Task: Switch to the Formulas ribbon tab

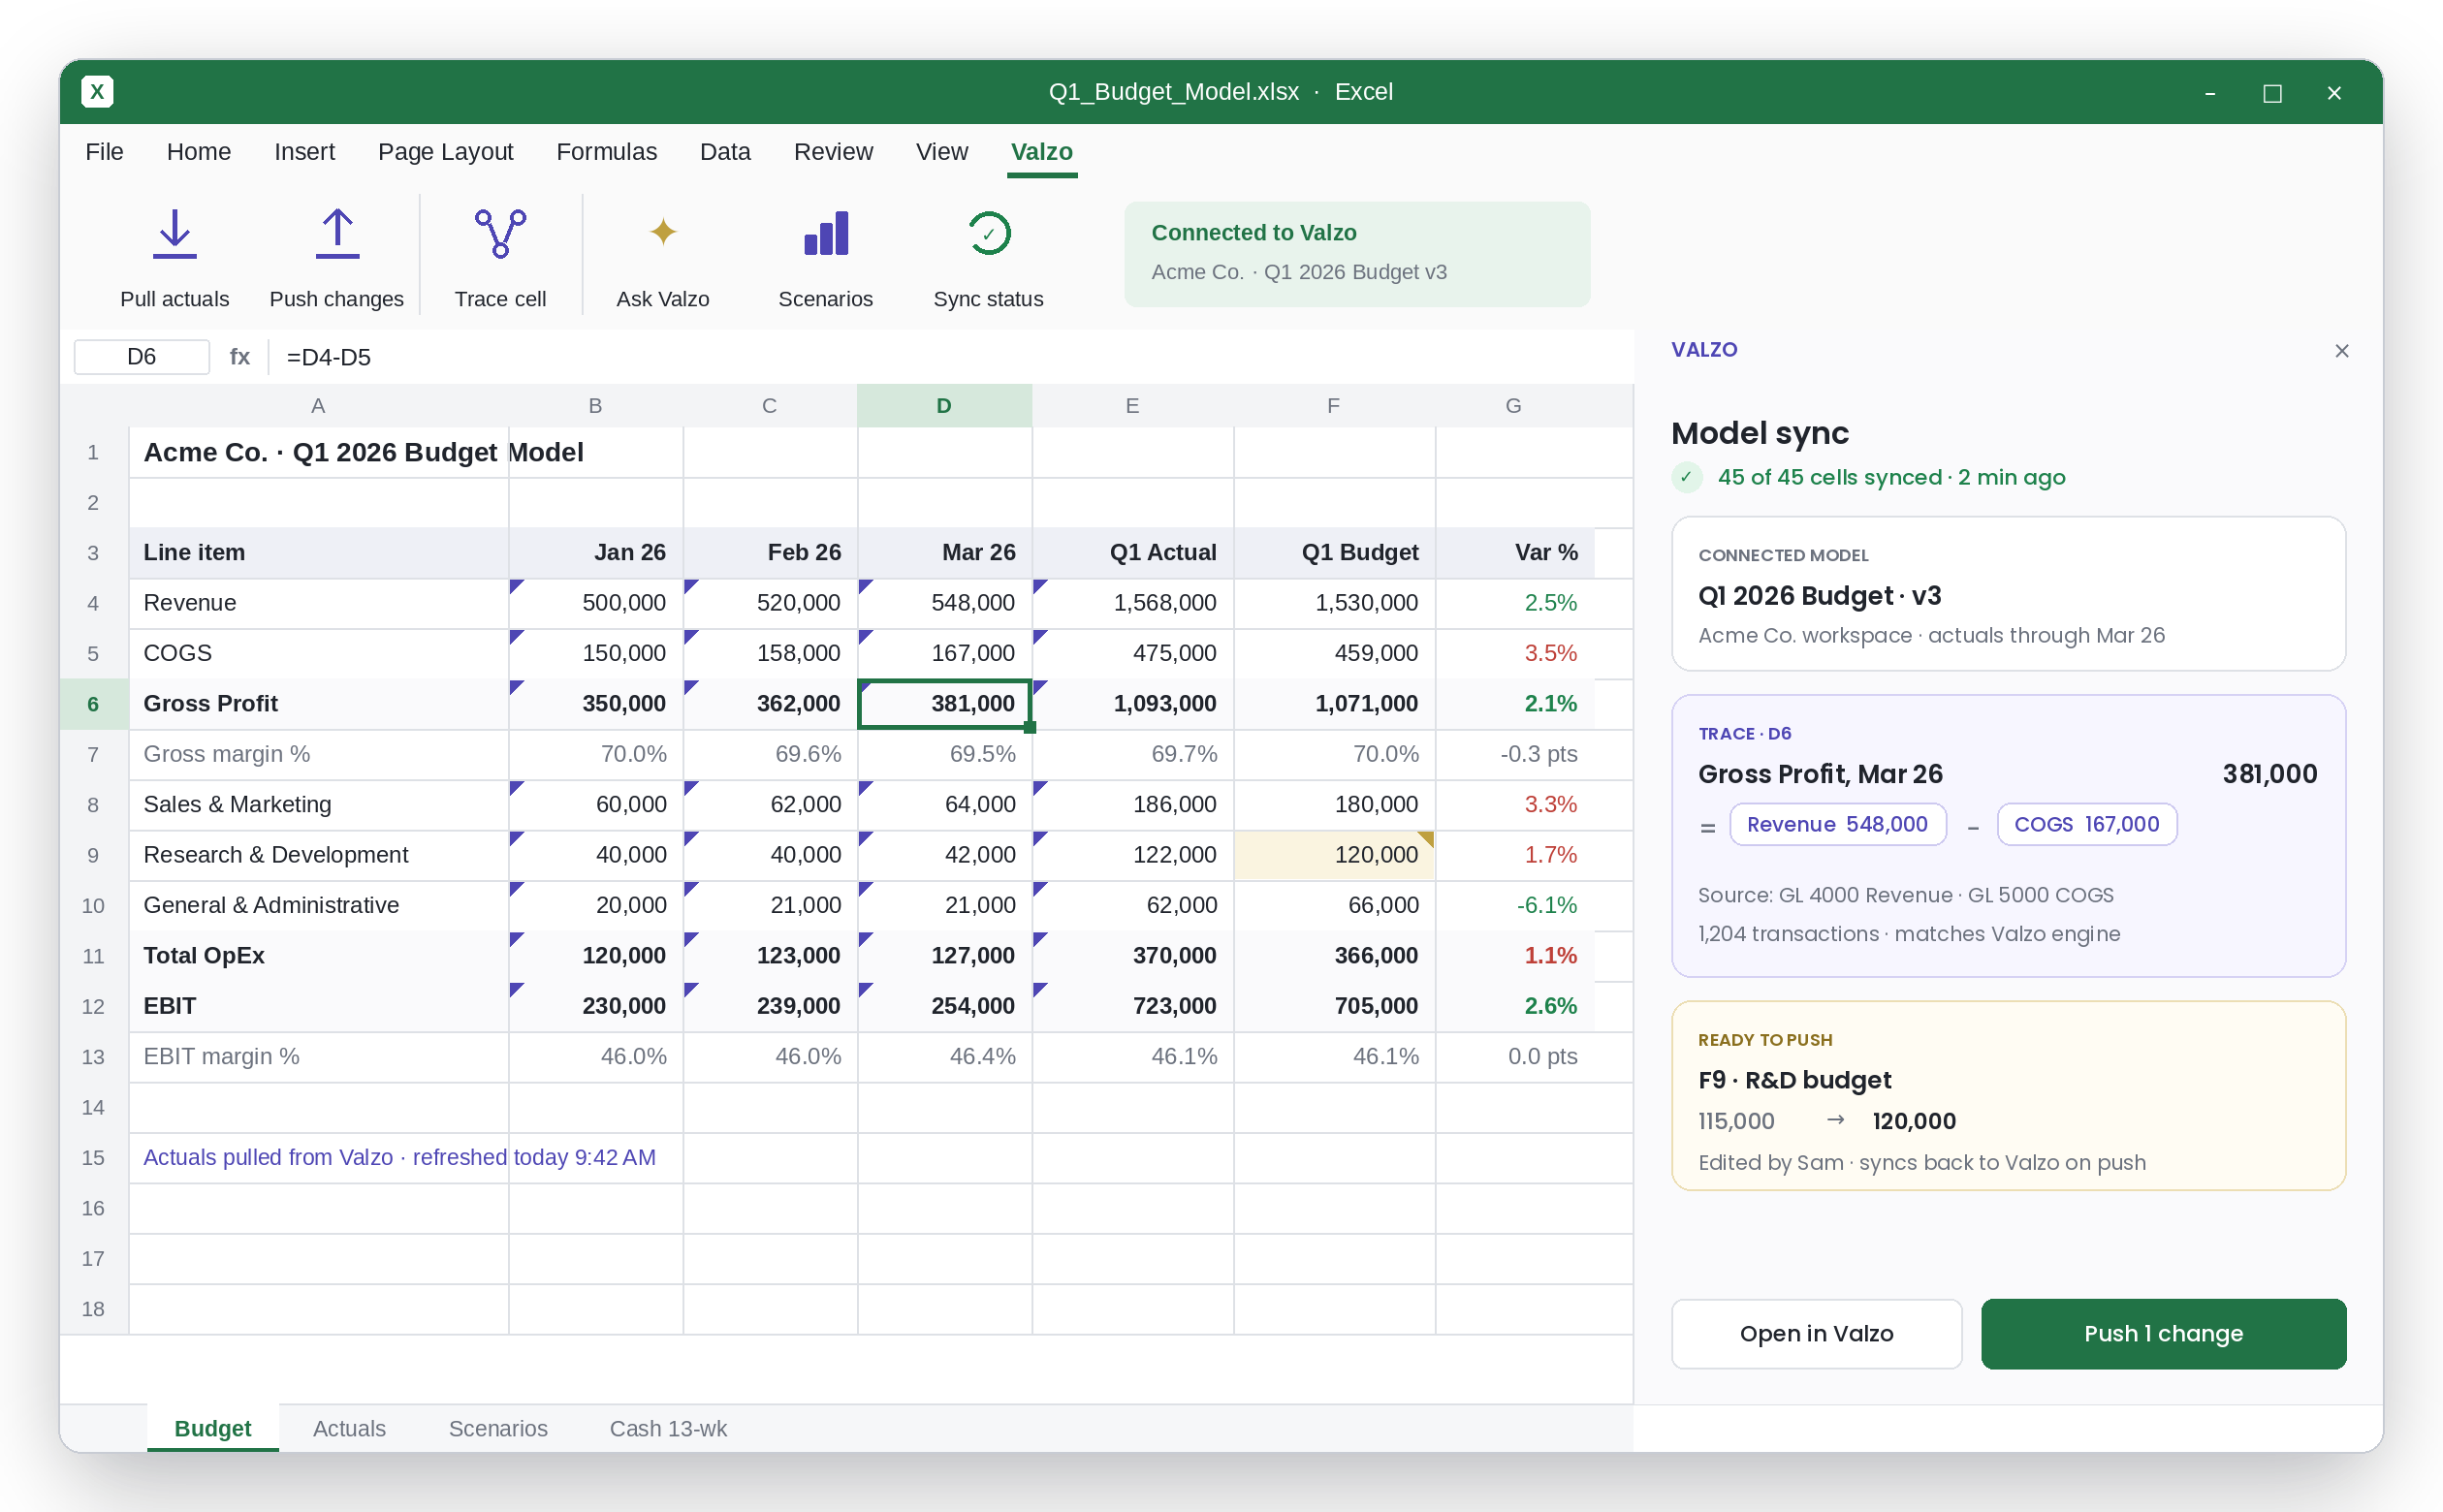Action: (x=606, y=152)
